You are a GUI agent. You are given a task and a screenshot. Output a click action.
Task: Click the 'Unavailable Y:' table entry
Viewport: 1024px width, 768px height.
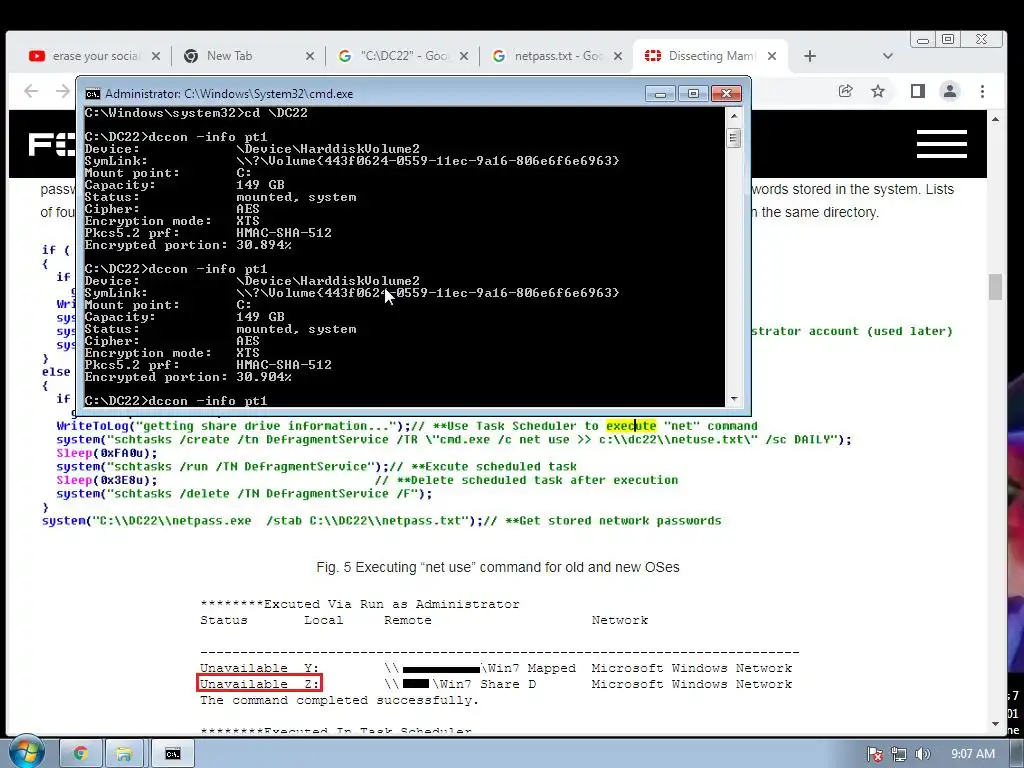tap(259, 668)
